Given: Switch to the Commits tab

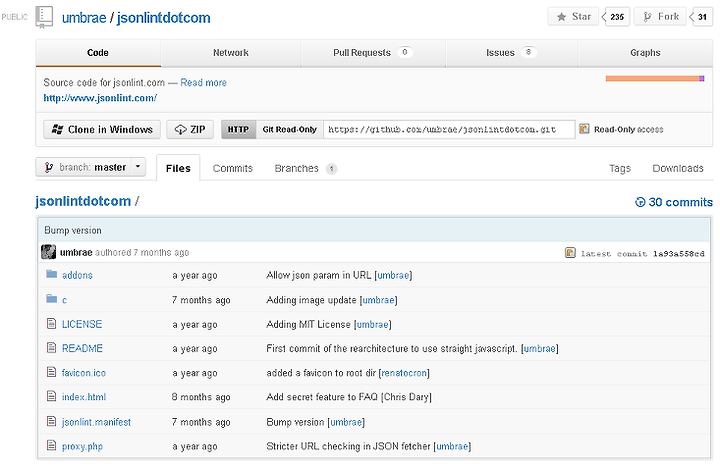Looking at the screenshot, I should click(233, 169).
